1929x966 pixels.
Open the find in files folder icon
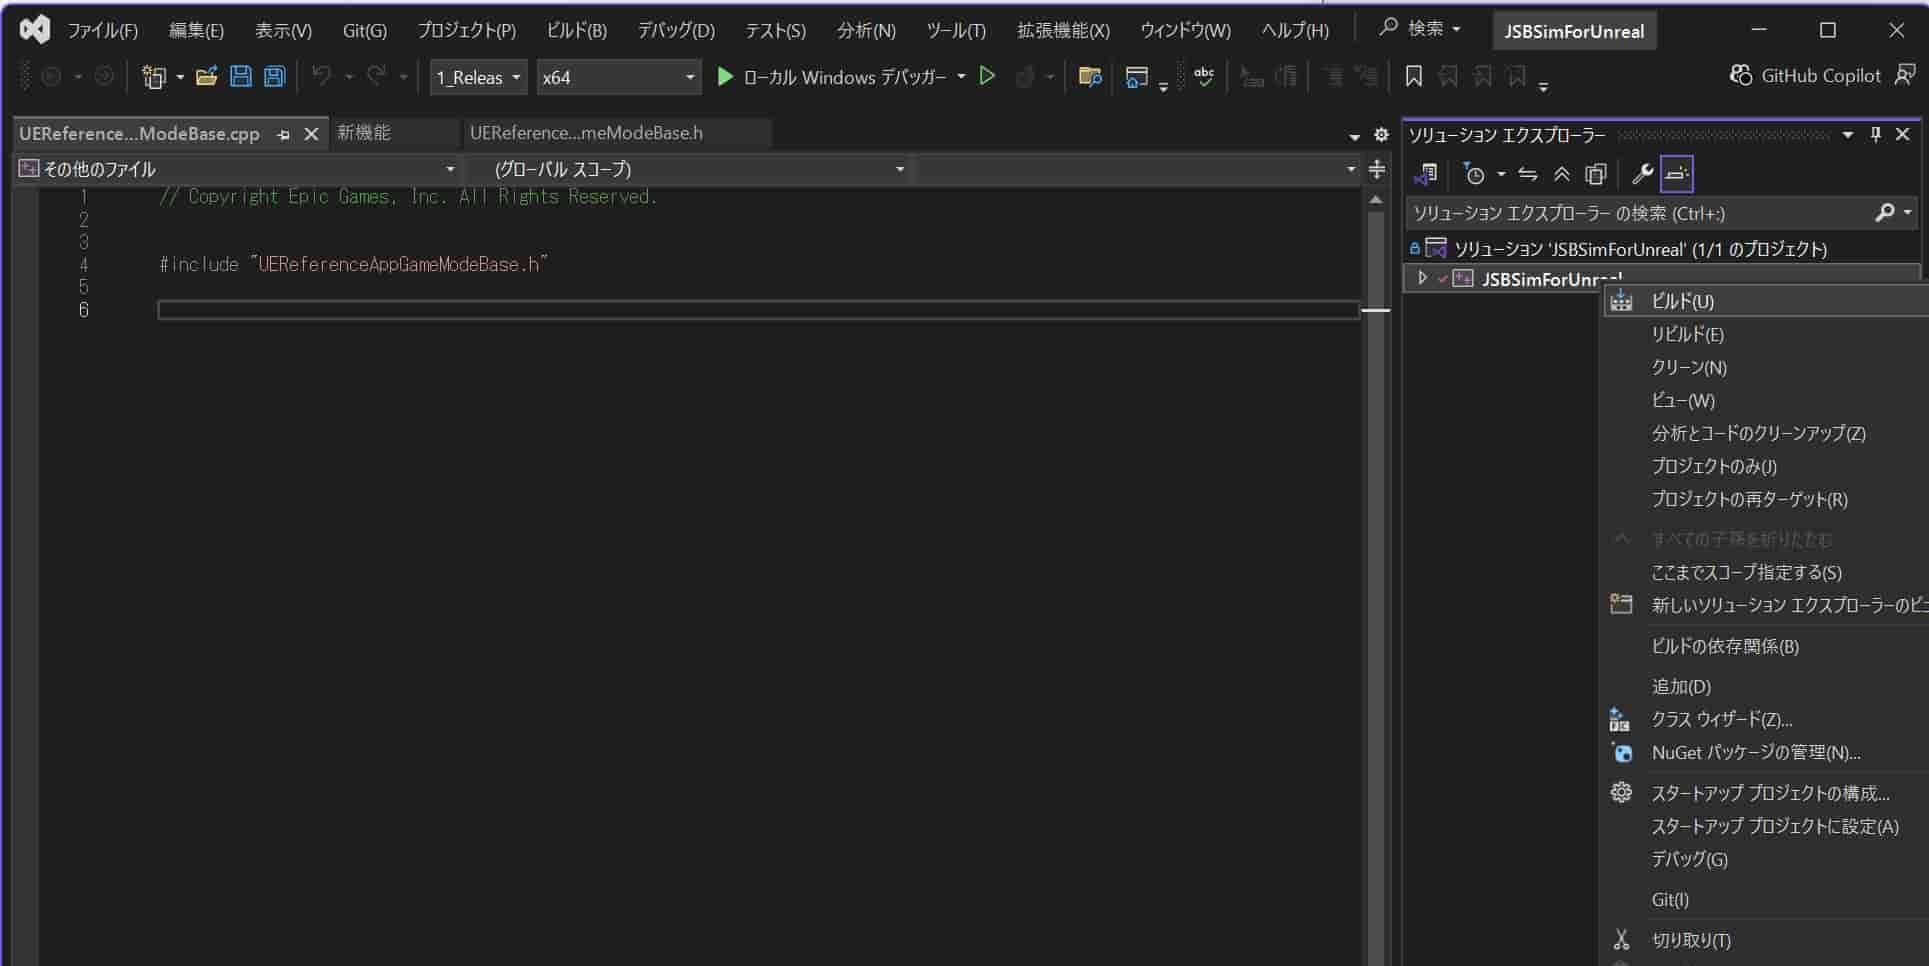pos(1090,77)
